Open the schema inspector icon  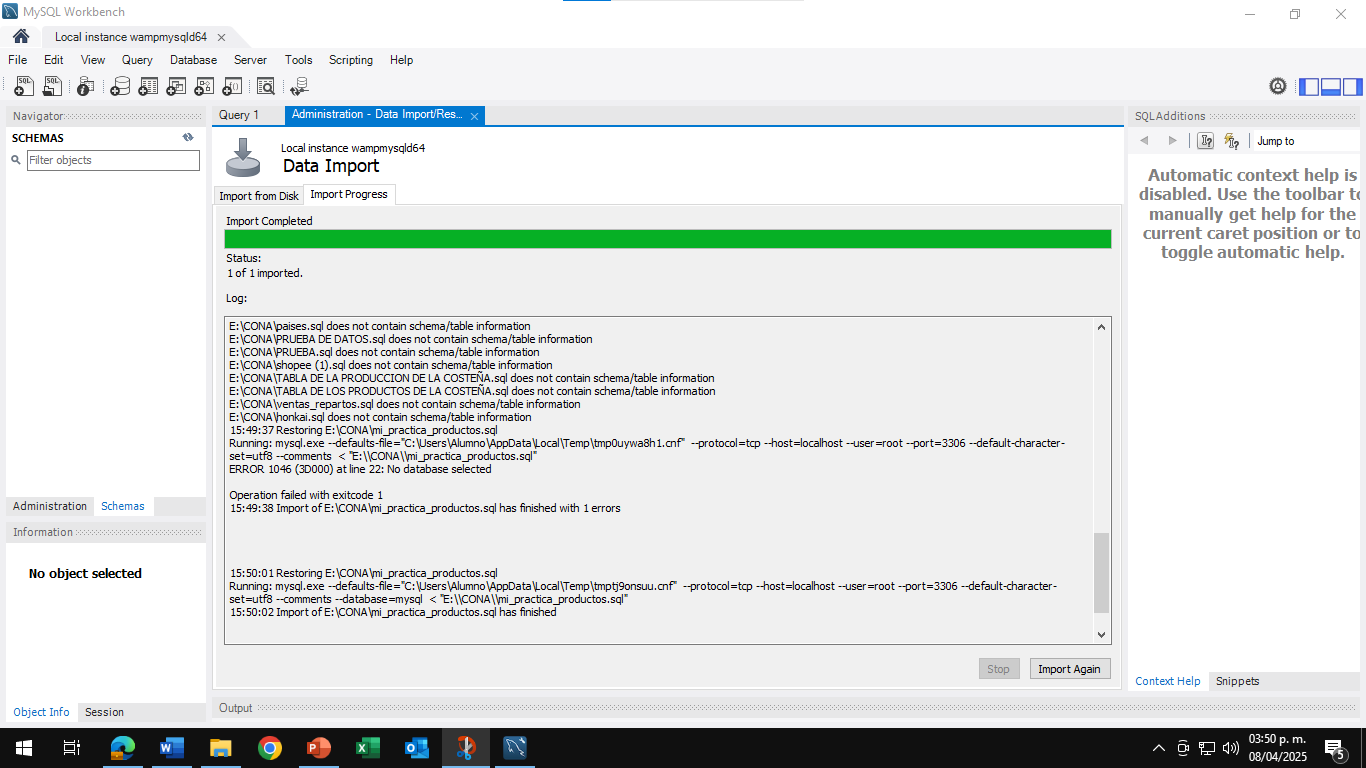coord(86,87)
